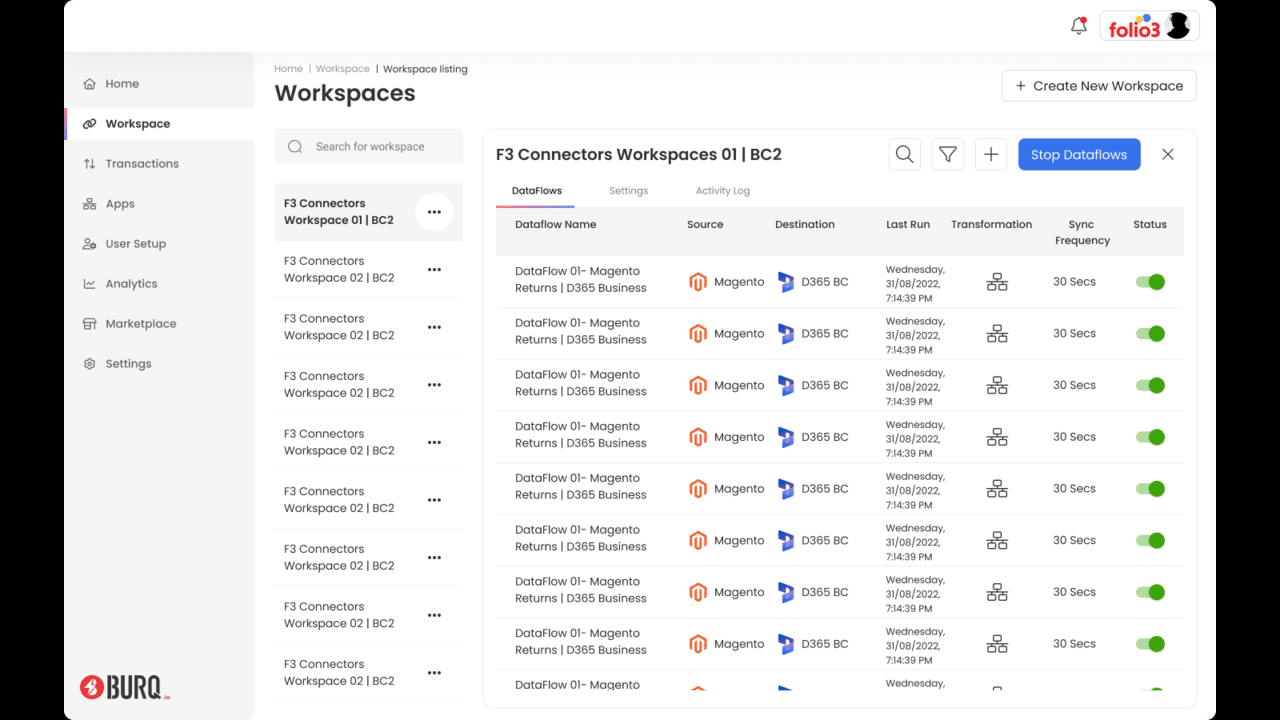Screen dimensions: 1280x720
Task: Toggle status switch of first dataflow row
Action: click(x=1150, y=282)
